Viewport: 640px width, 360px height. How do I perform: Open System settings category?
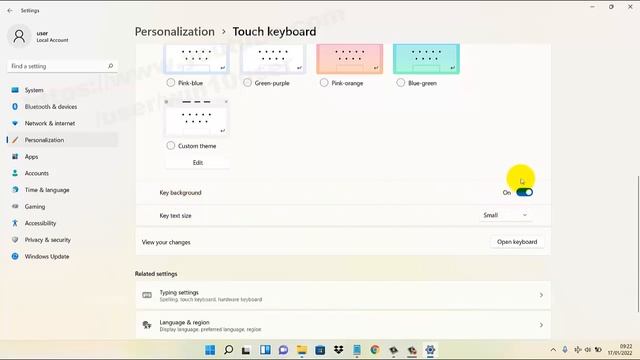[x=62, y=90]
